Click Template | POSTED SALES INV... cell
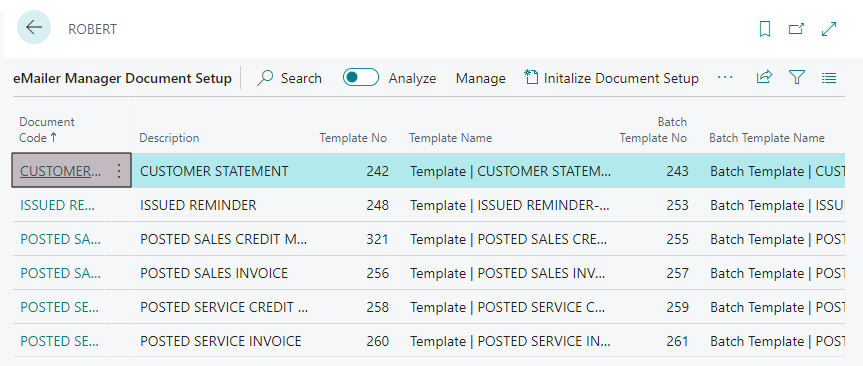Image resolution: width=863 pixels, height=366 pixels. 508,273
